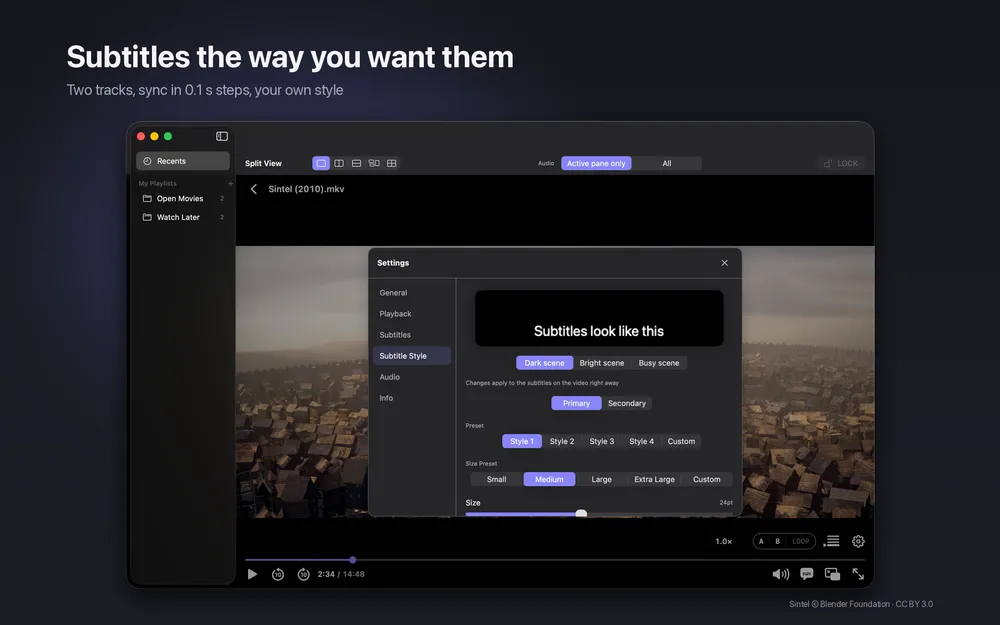
Task: Click the video progress bar handle
Action: (x=353, y=560)
